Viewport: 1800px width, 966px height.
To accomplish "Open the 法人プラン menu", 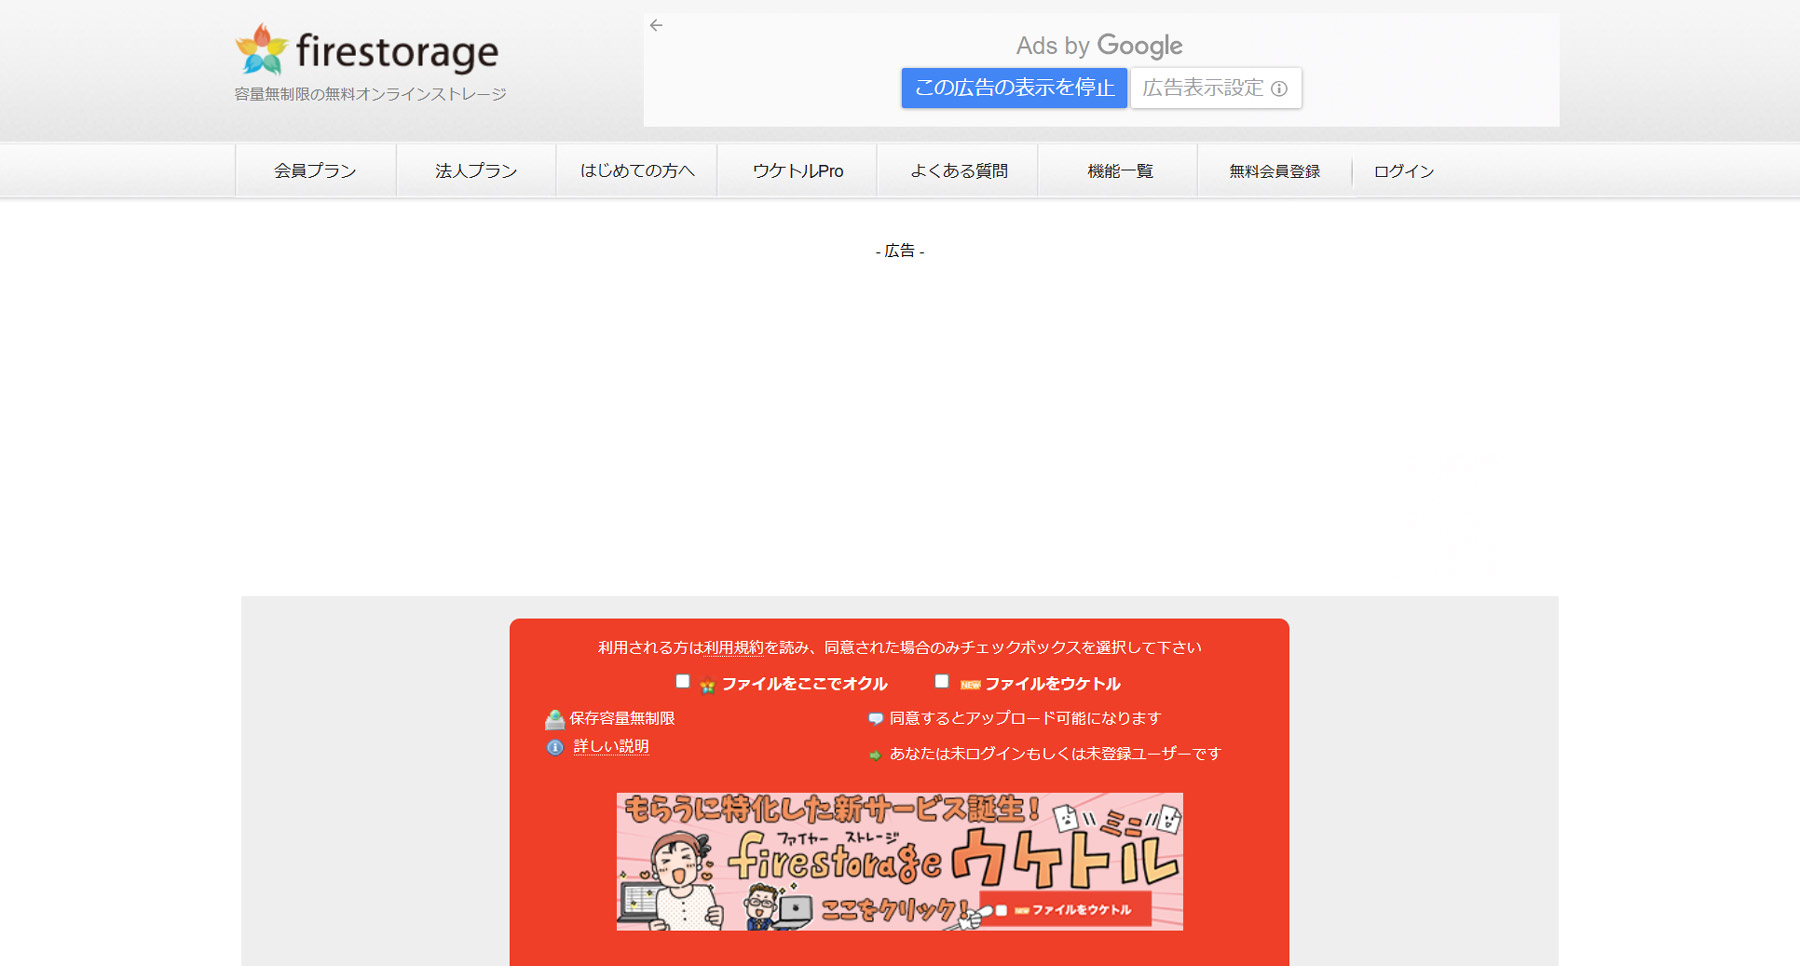I will (476, 171).
